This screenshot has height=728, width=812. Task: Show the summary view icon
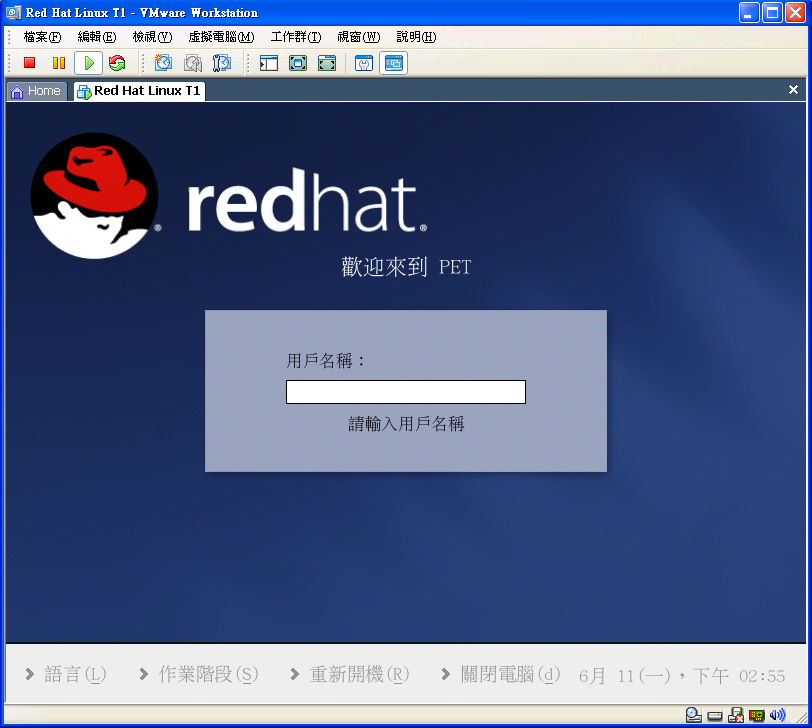tap(364, 64)
